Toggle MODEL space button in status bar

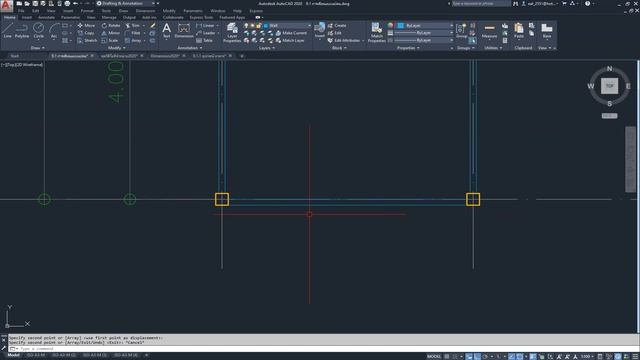433,356
